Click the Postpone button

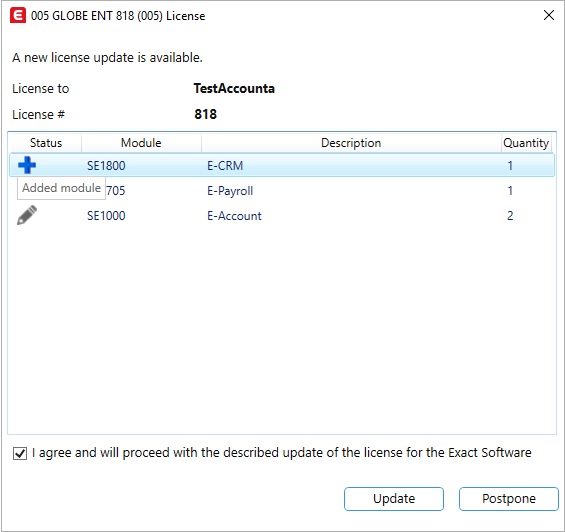click(x=508, y=499)
